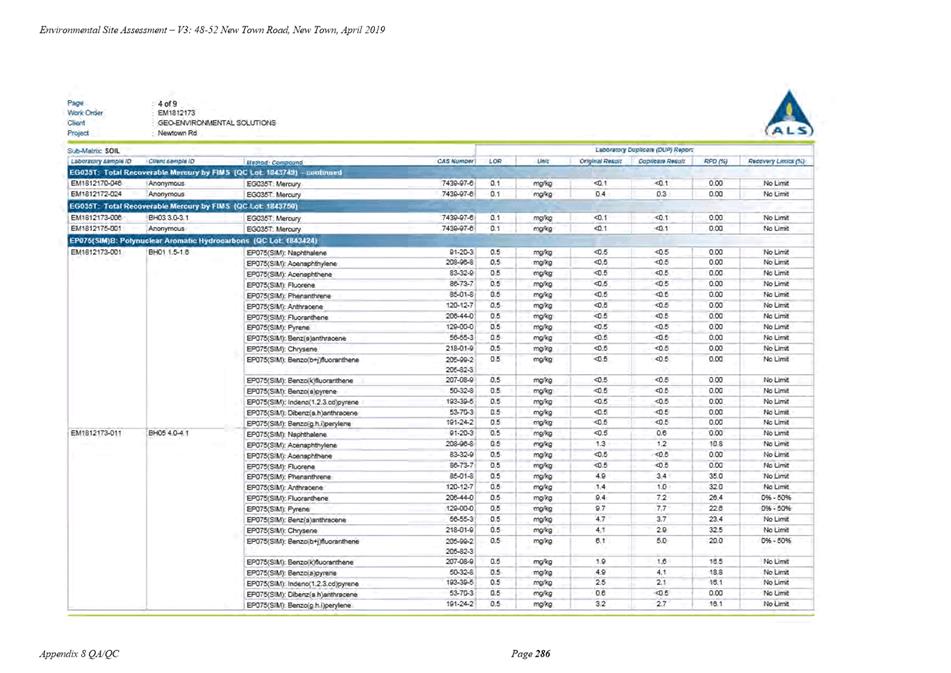Click the ALS triangle logo
951x673 pixels.
click(x=788, y=114)
